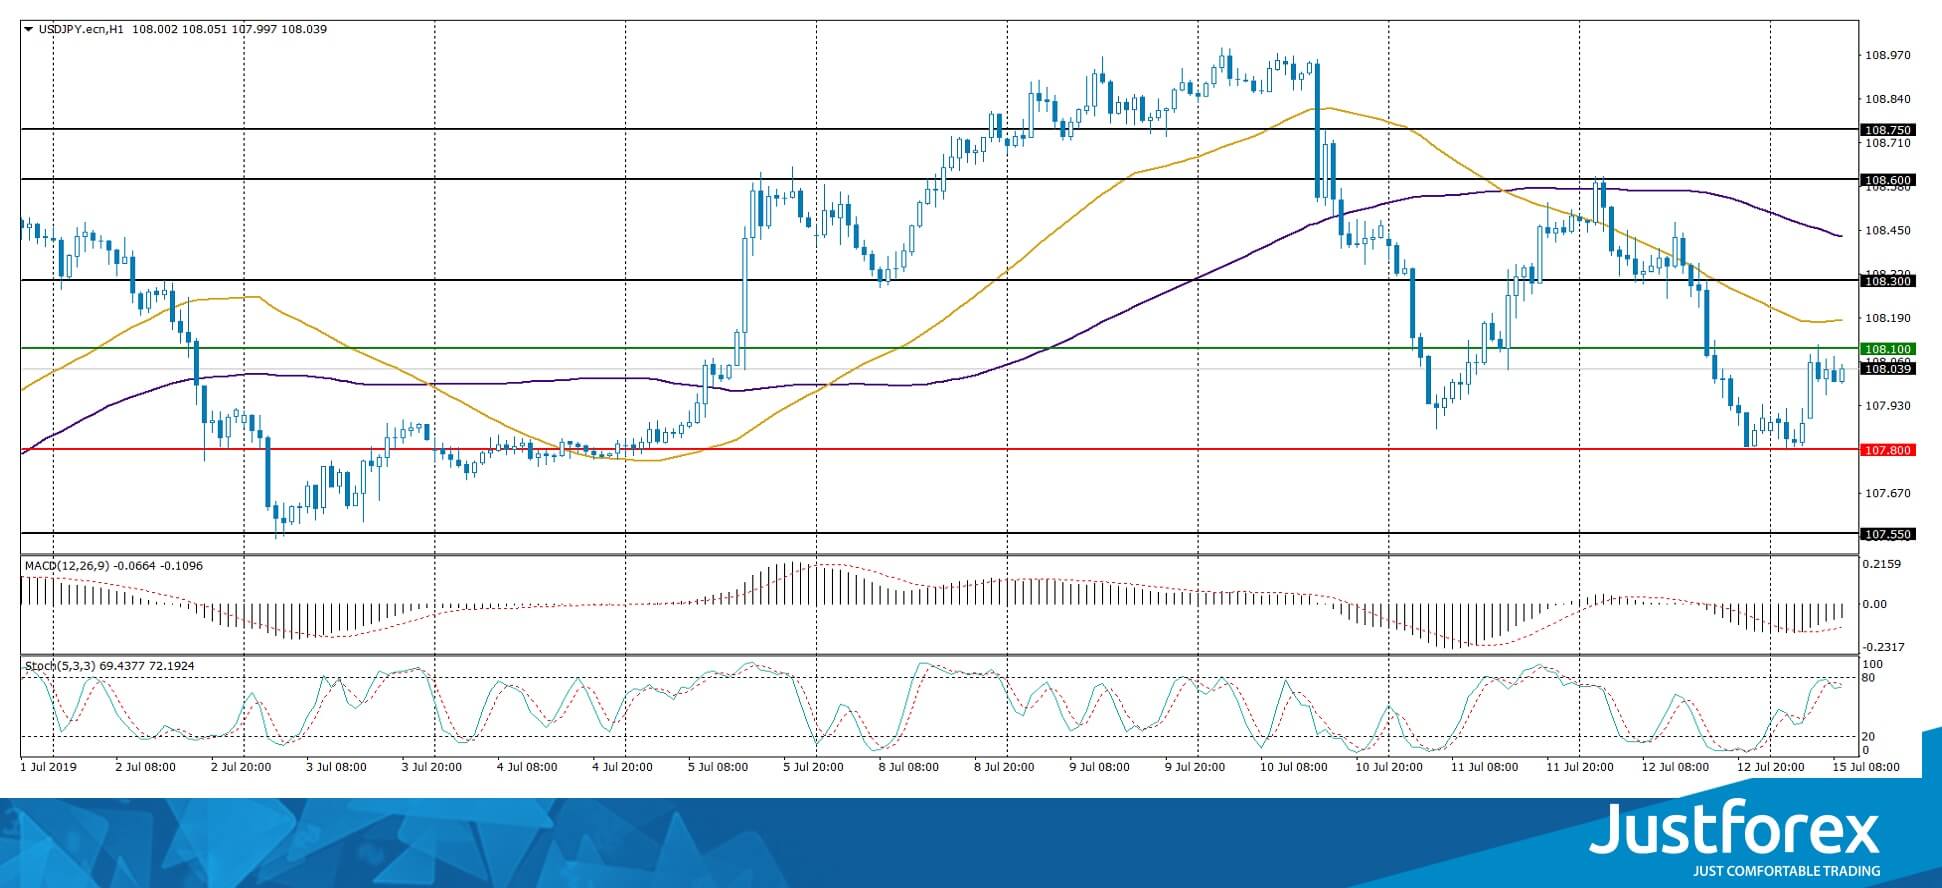Click the 108.300 level price tag

1887,281
